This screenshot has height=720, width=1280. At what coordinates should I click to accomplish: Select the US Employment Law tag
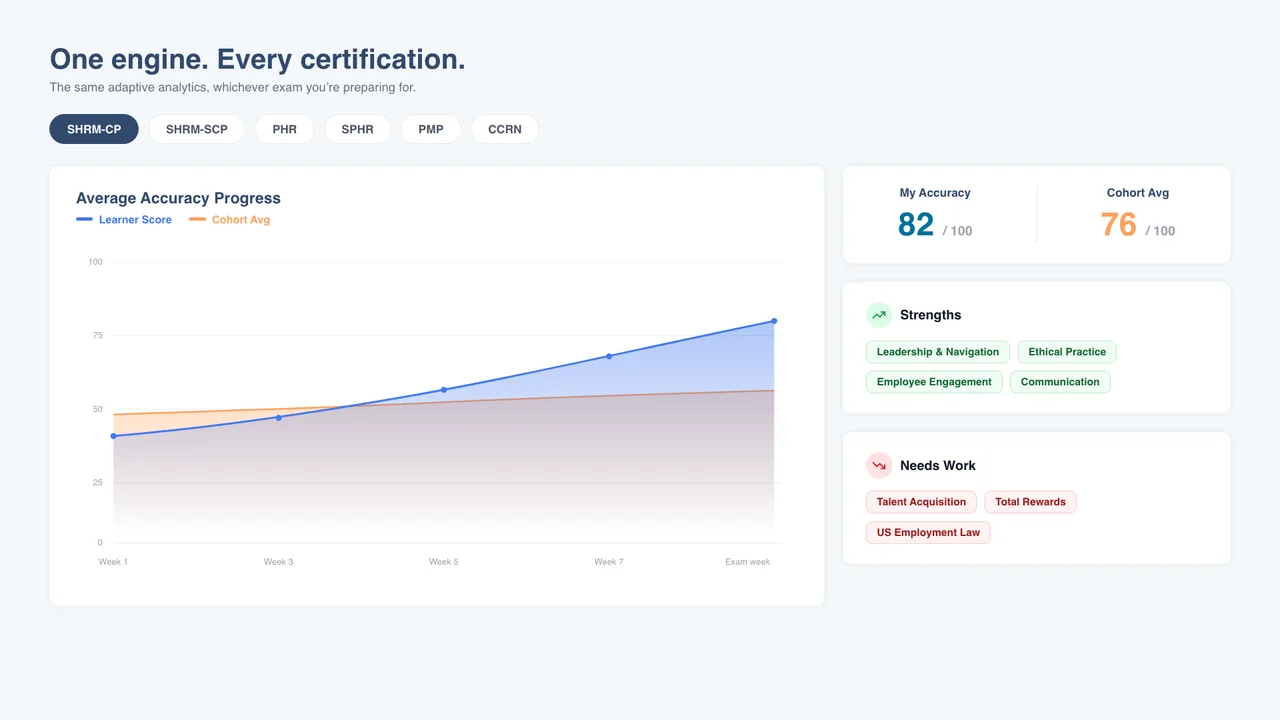[928, 533]
